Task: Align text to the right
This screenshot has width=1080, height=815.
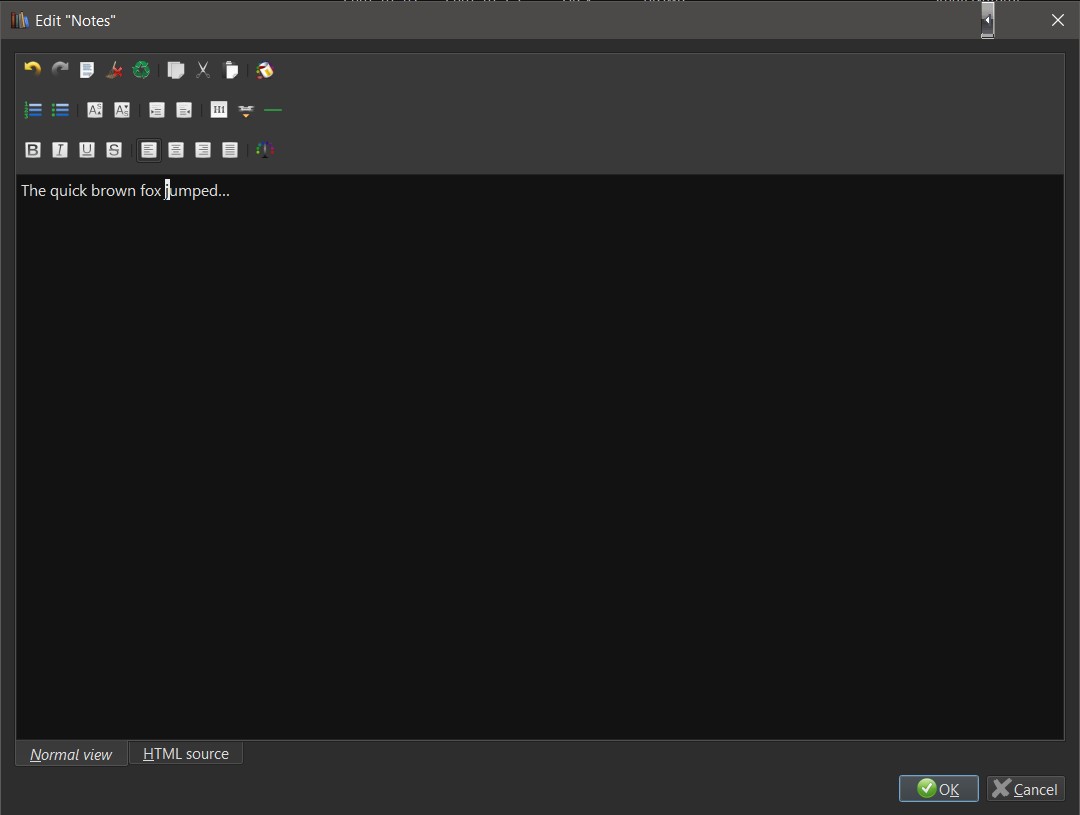Action: [x=202, y=149]
